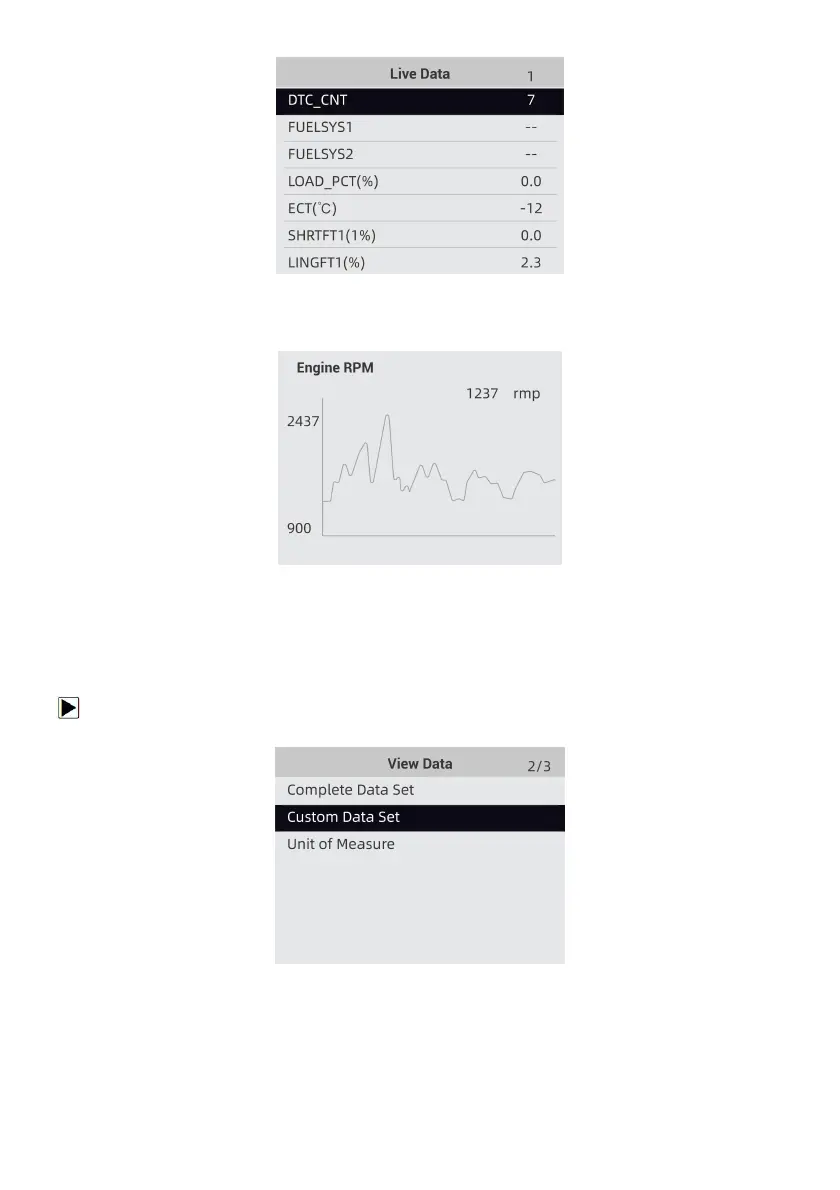Select the SHRTFT1(1%) row
Screen dimensions: 840x1190
click(420, 236)
